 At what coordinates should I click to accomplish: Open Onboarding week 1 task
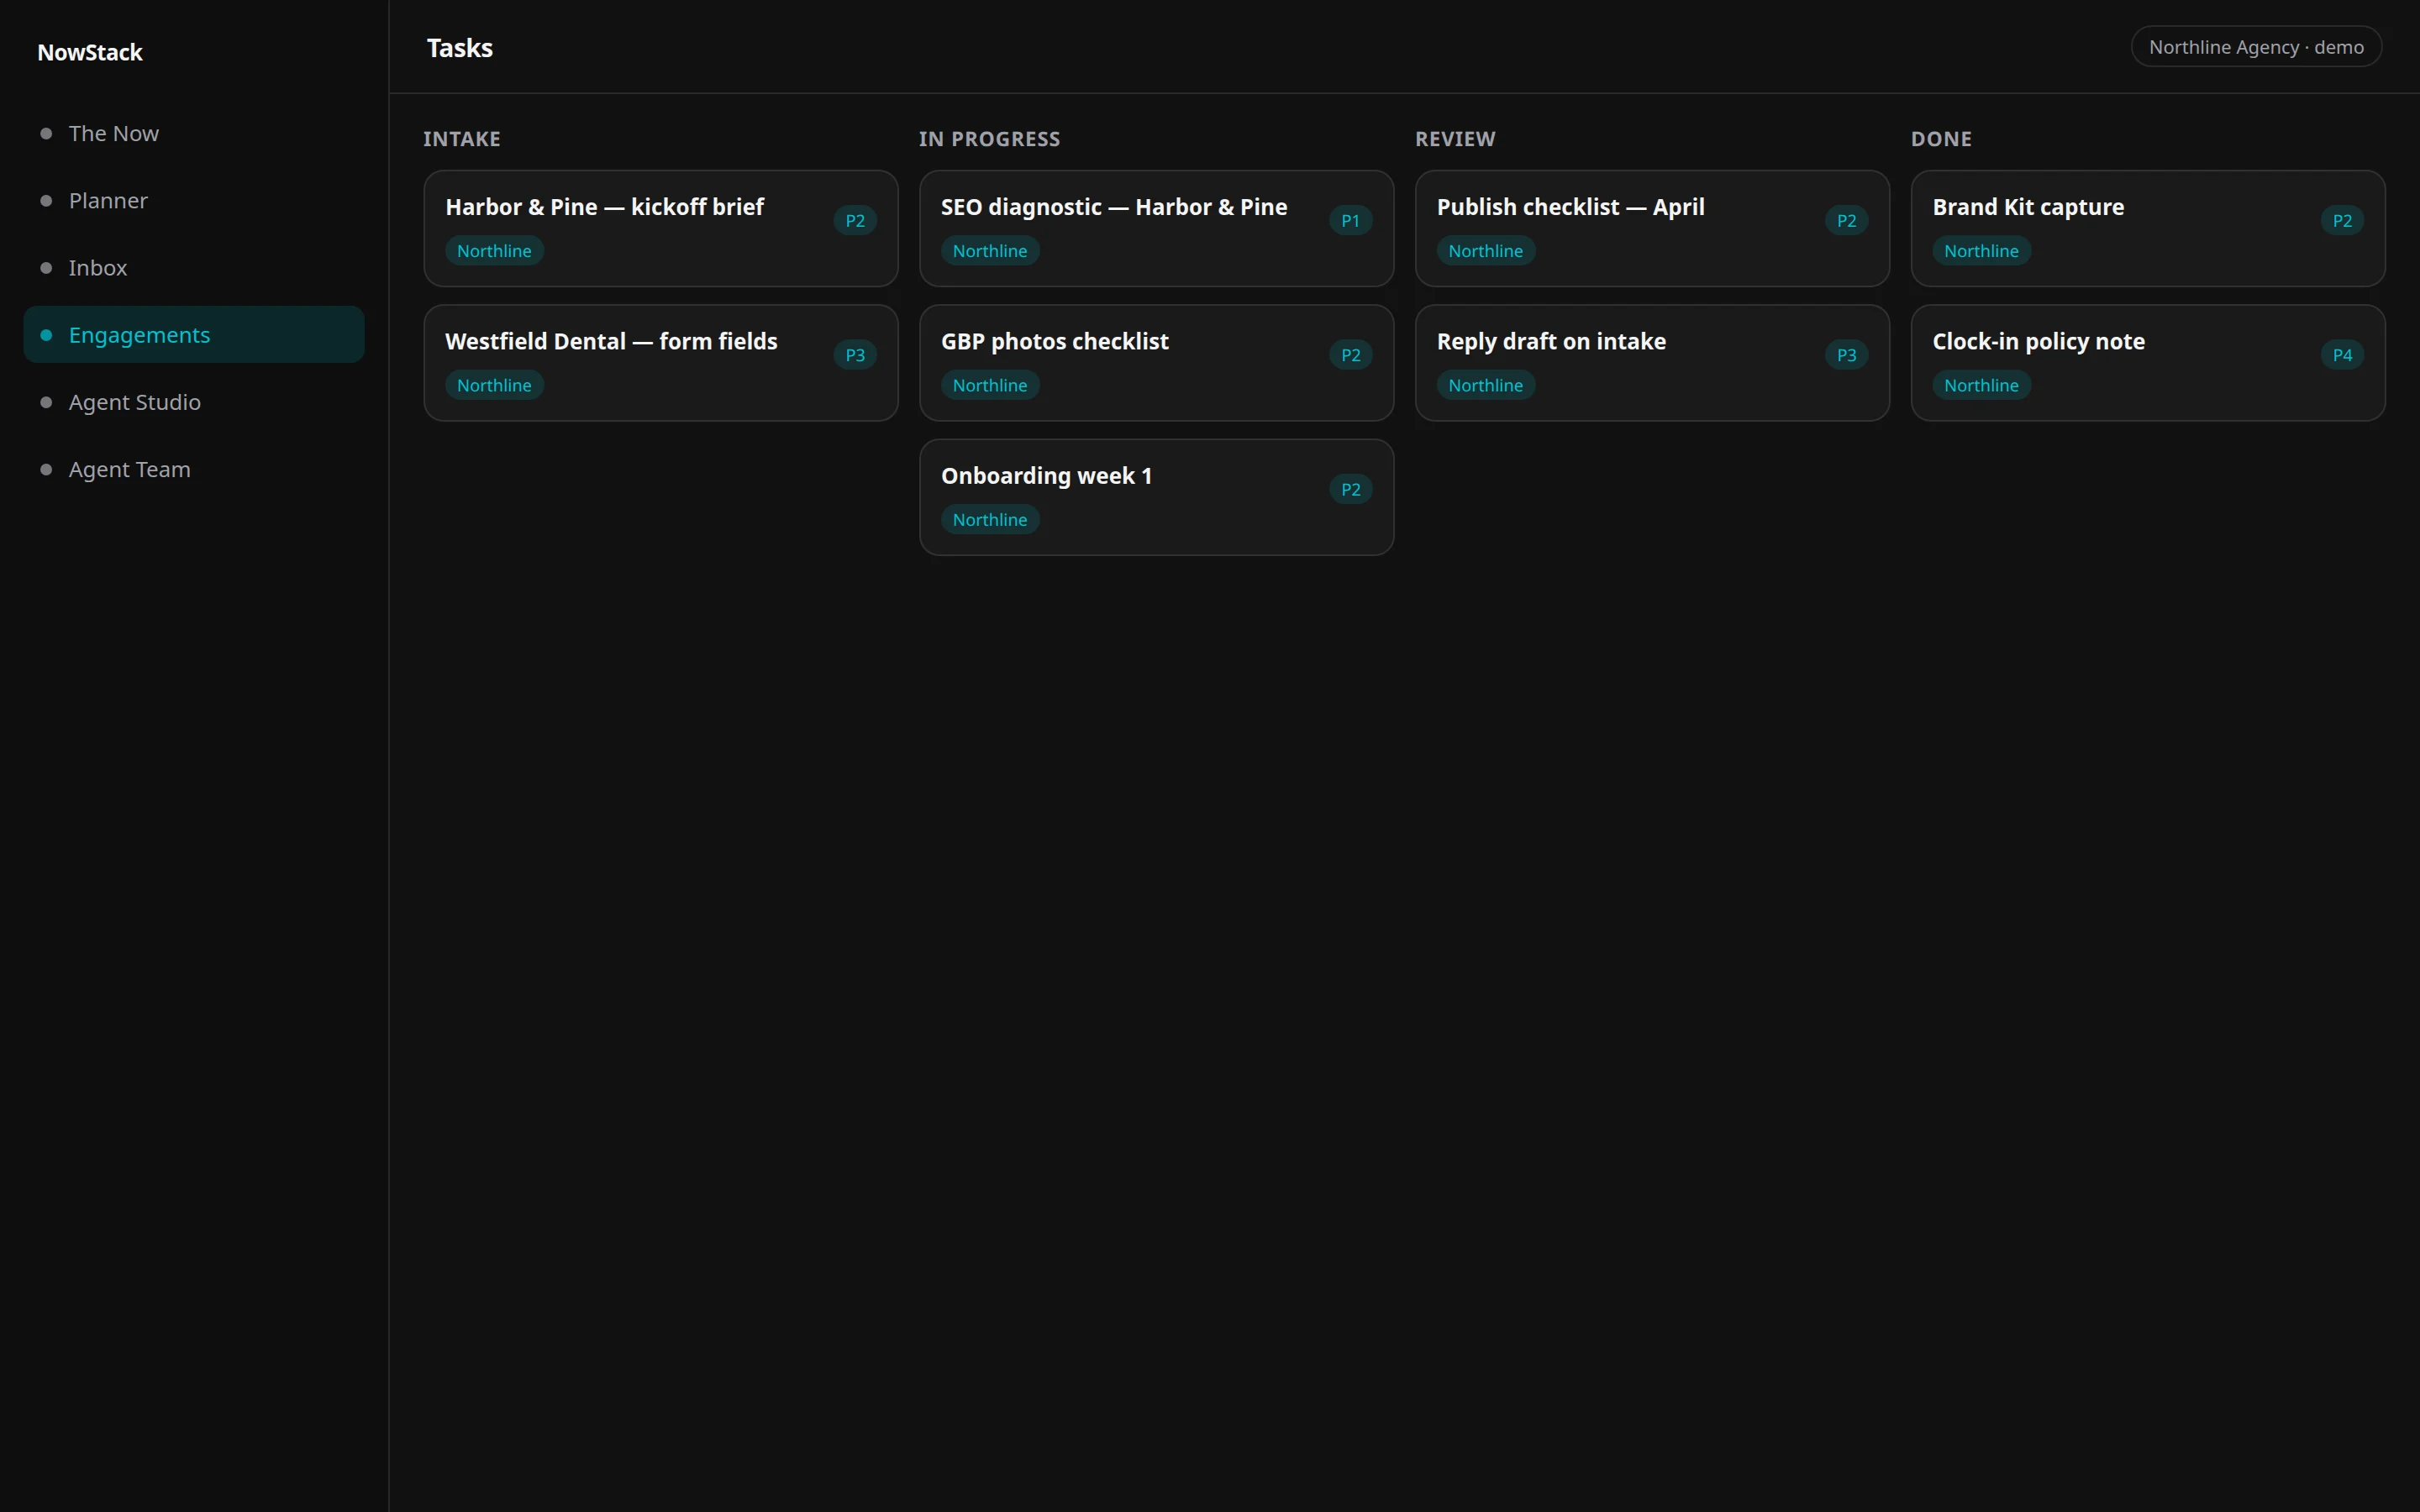point(1156,497)
